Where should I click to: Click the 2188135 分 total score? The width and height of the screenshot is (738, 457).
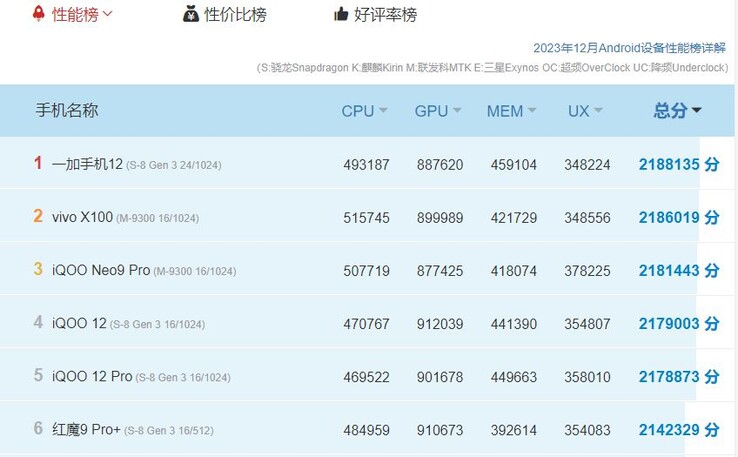point(679,164)
